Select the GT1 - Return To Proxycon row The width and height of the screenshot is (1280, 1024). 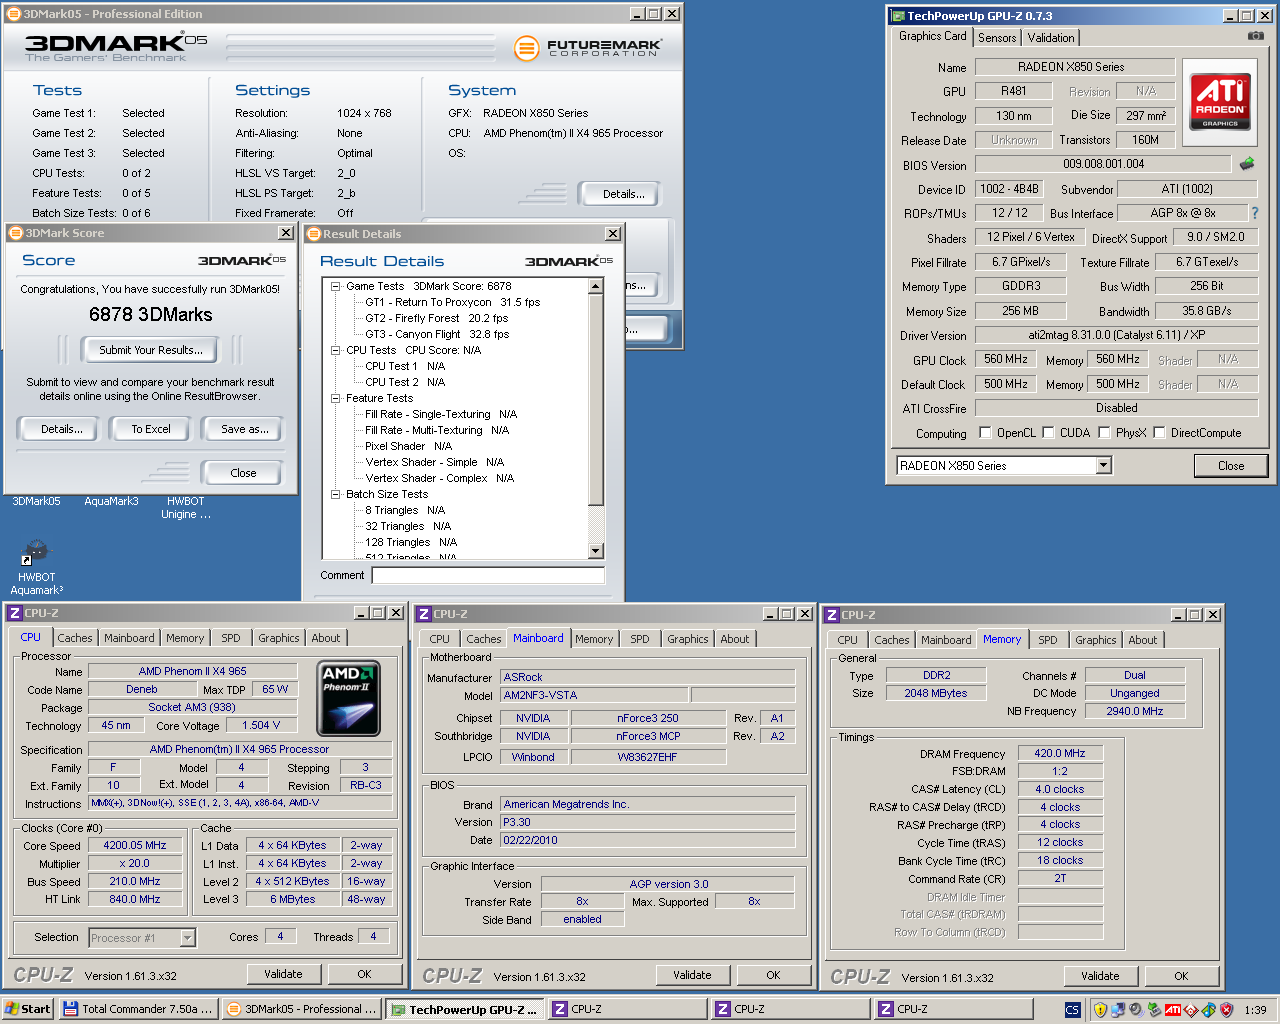pyautogui.click(x=452, y=302)
